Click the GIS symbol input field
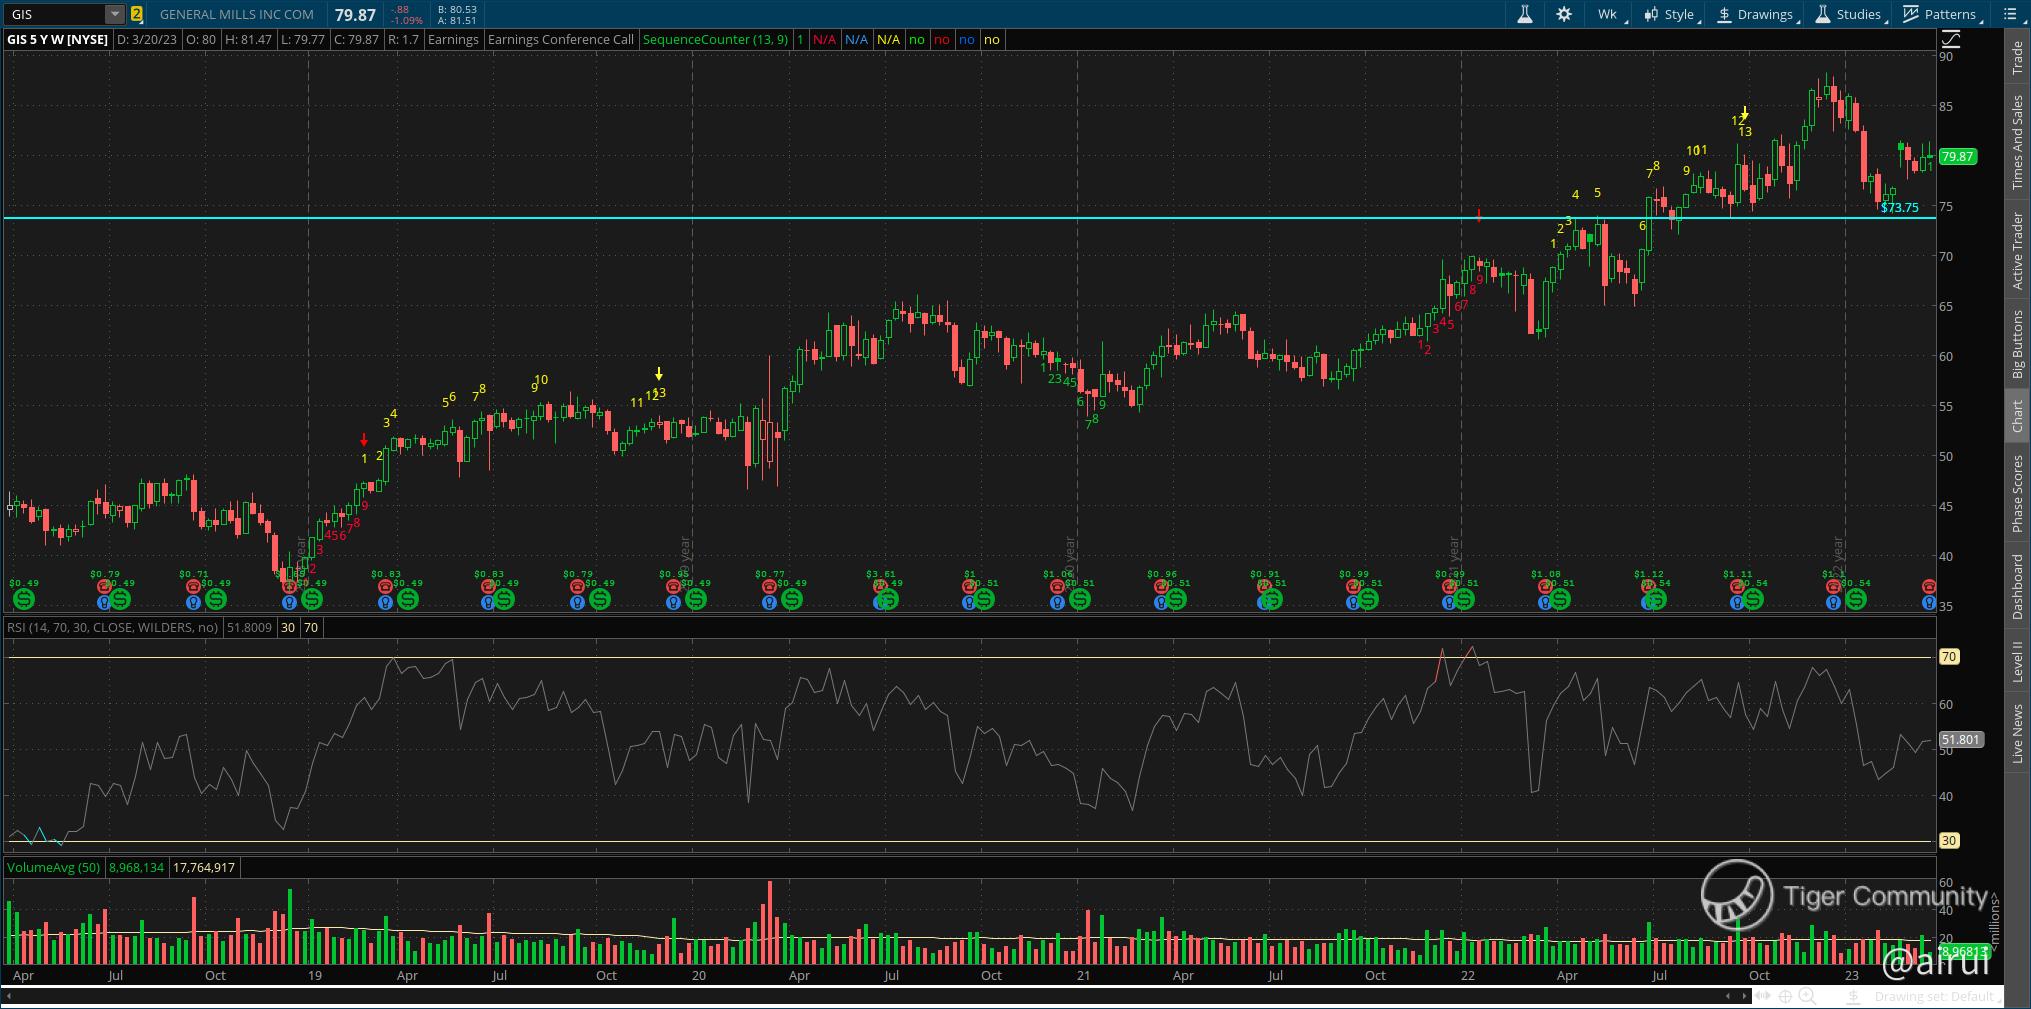 click(55, 14)
